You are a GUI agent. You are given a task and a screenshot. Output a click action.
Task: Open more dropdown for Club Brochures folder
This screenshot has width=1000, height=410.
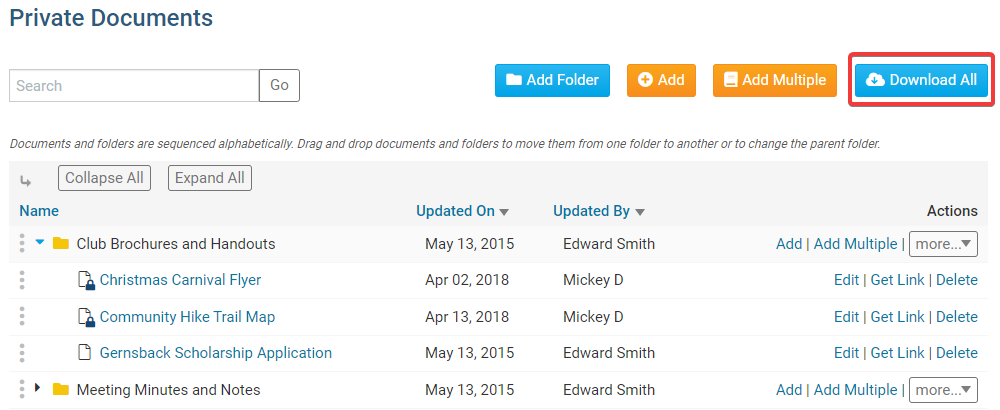pos(944,244)
